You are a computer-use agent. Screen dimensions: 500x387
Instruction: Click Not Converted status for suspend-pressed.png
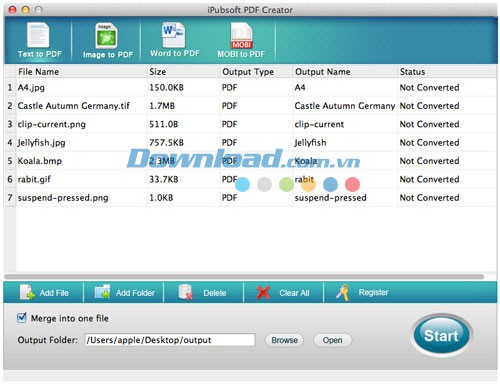tap(429, 197)
